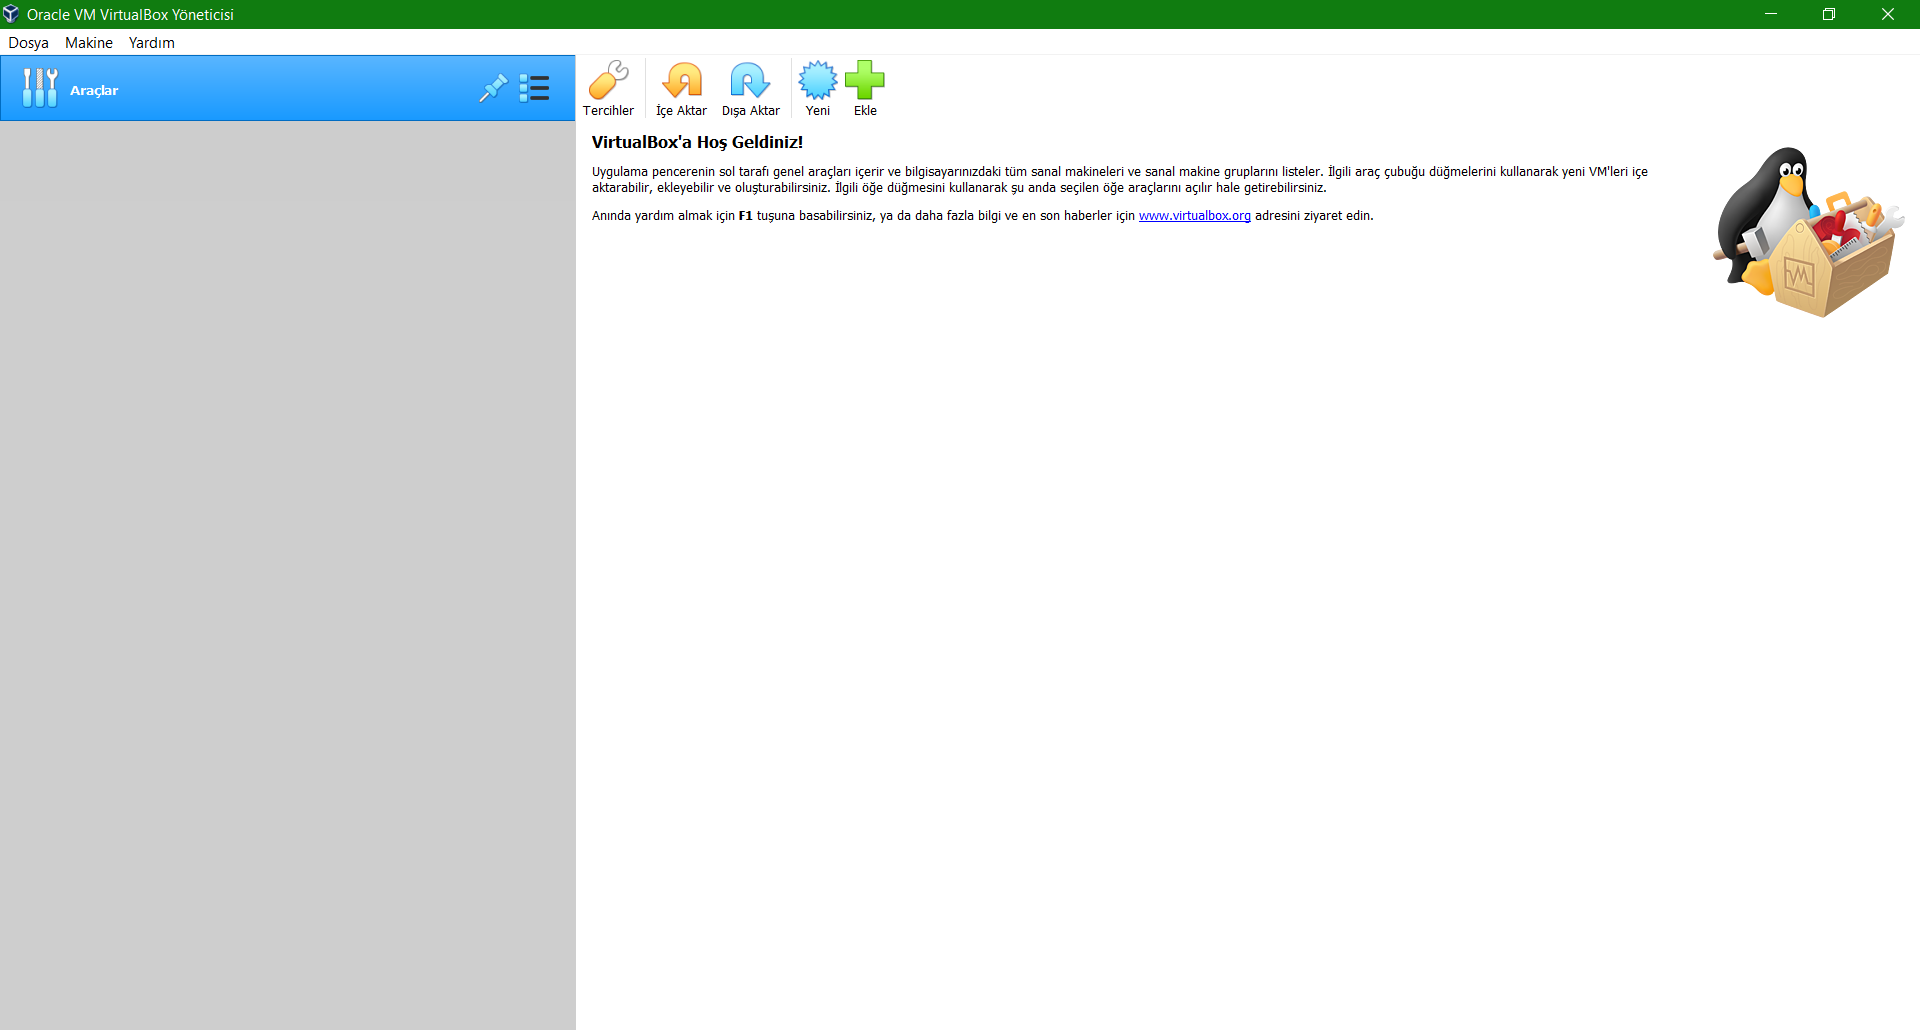Click the green Ekle plus icon
The width and height of the screenshot is (1920, 1030).
click(865, 82)
